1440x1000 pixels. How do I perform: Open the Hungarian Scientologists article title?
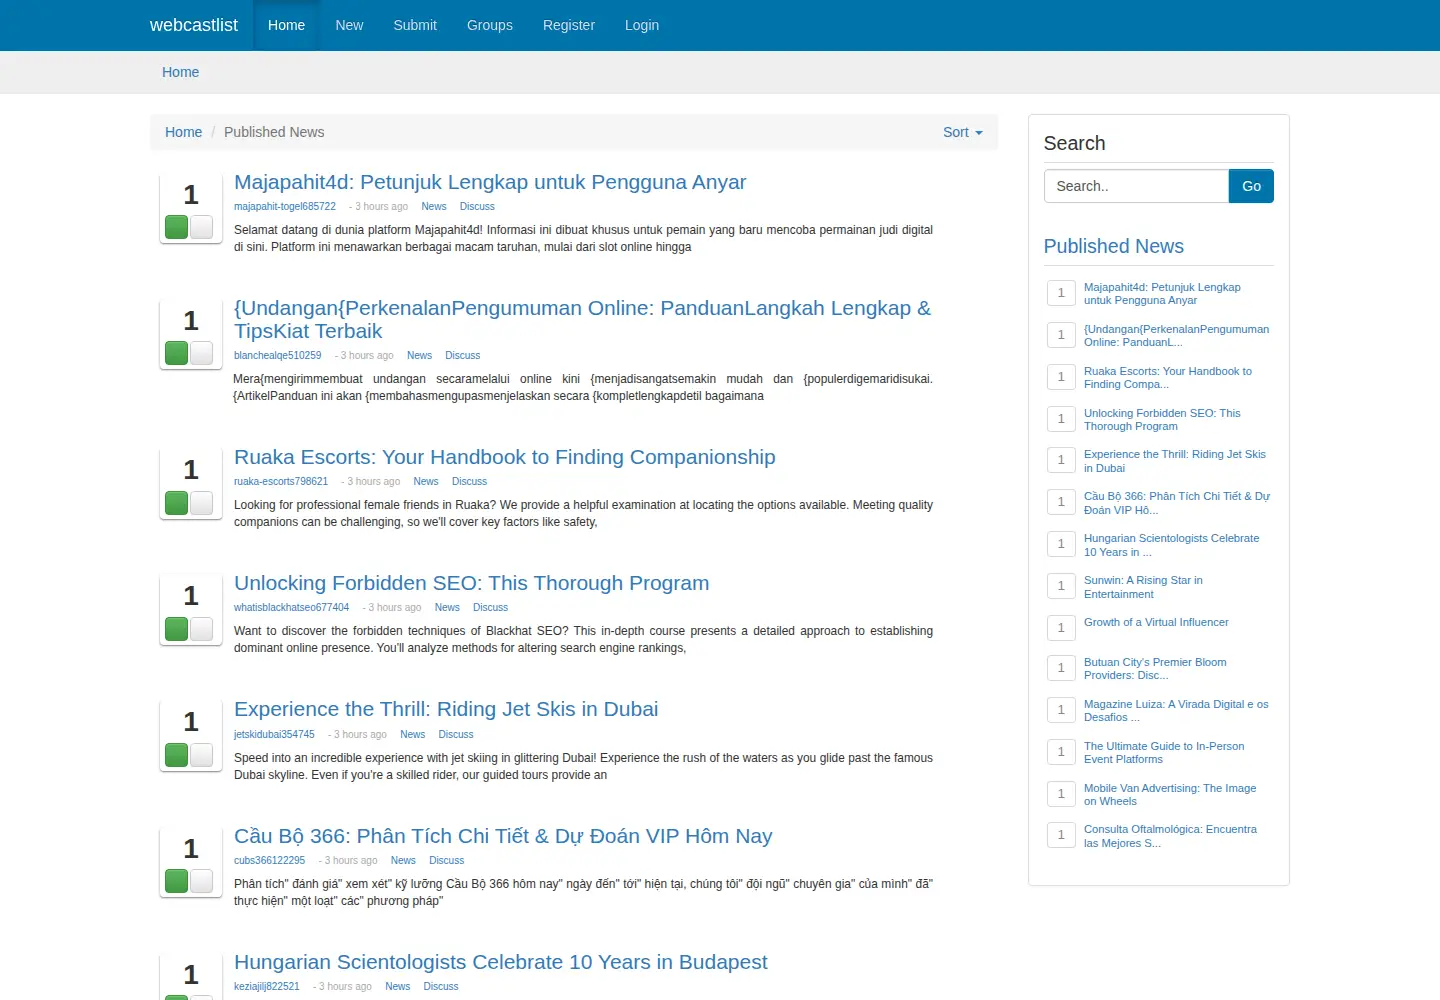(x=501, y=962)
